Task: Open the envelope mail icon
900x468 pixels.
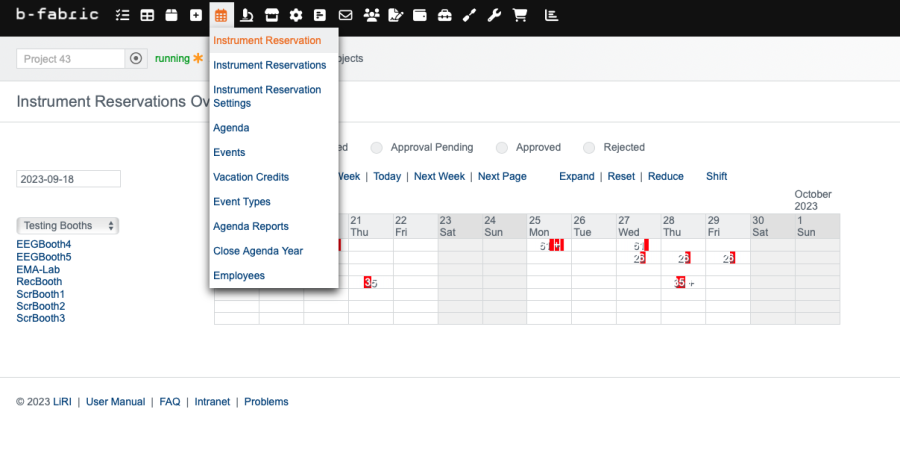Action: point(345,15)
